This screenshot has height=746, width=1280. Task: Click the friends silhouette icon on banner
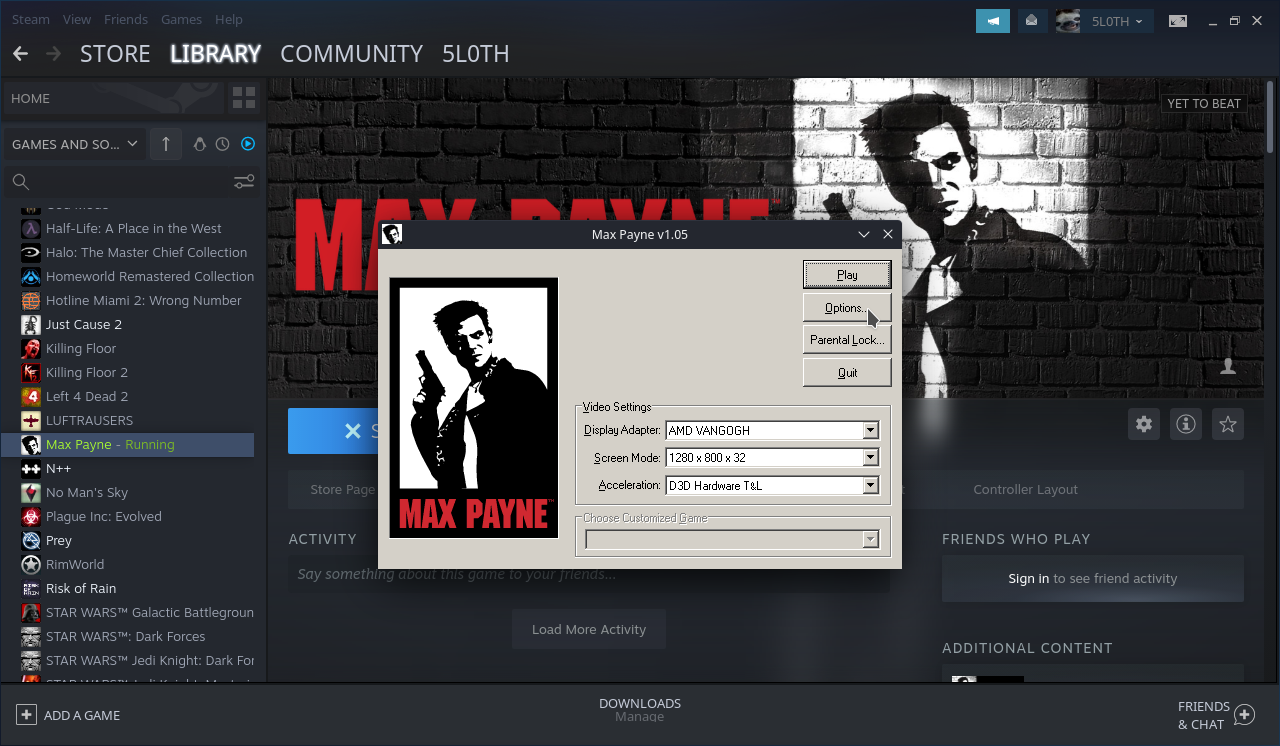pos(1228,367)
